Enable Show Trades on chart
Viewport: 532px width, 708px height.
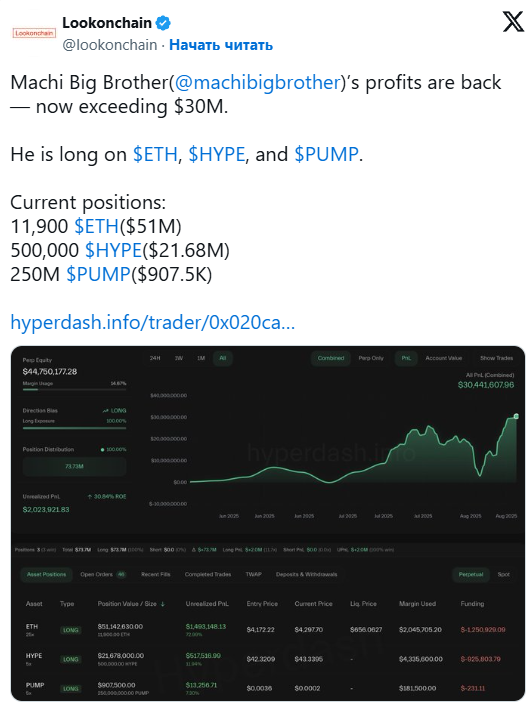[496, 358]
